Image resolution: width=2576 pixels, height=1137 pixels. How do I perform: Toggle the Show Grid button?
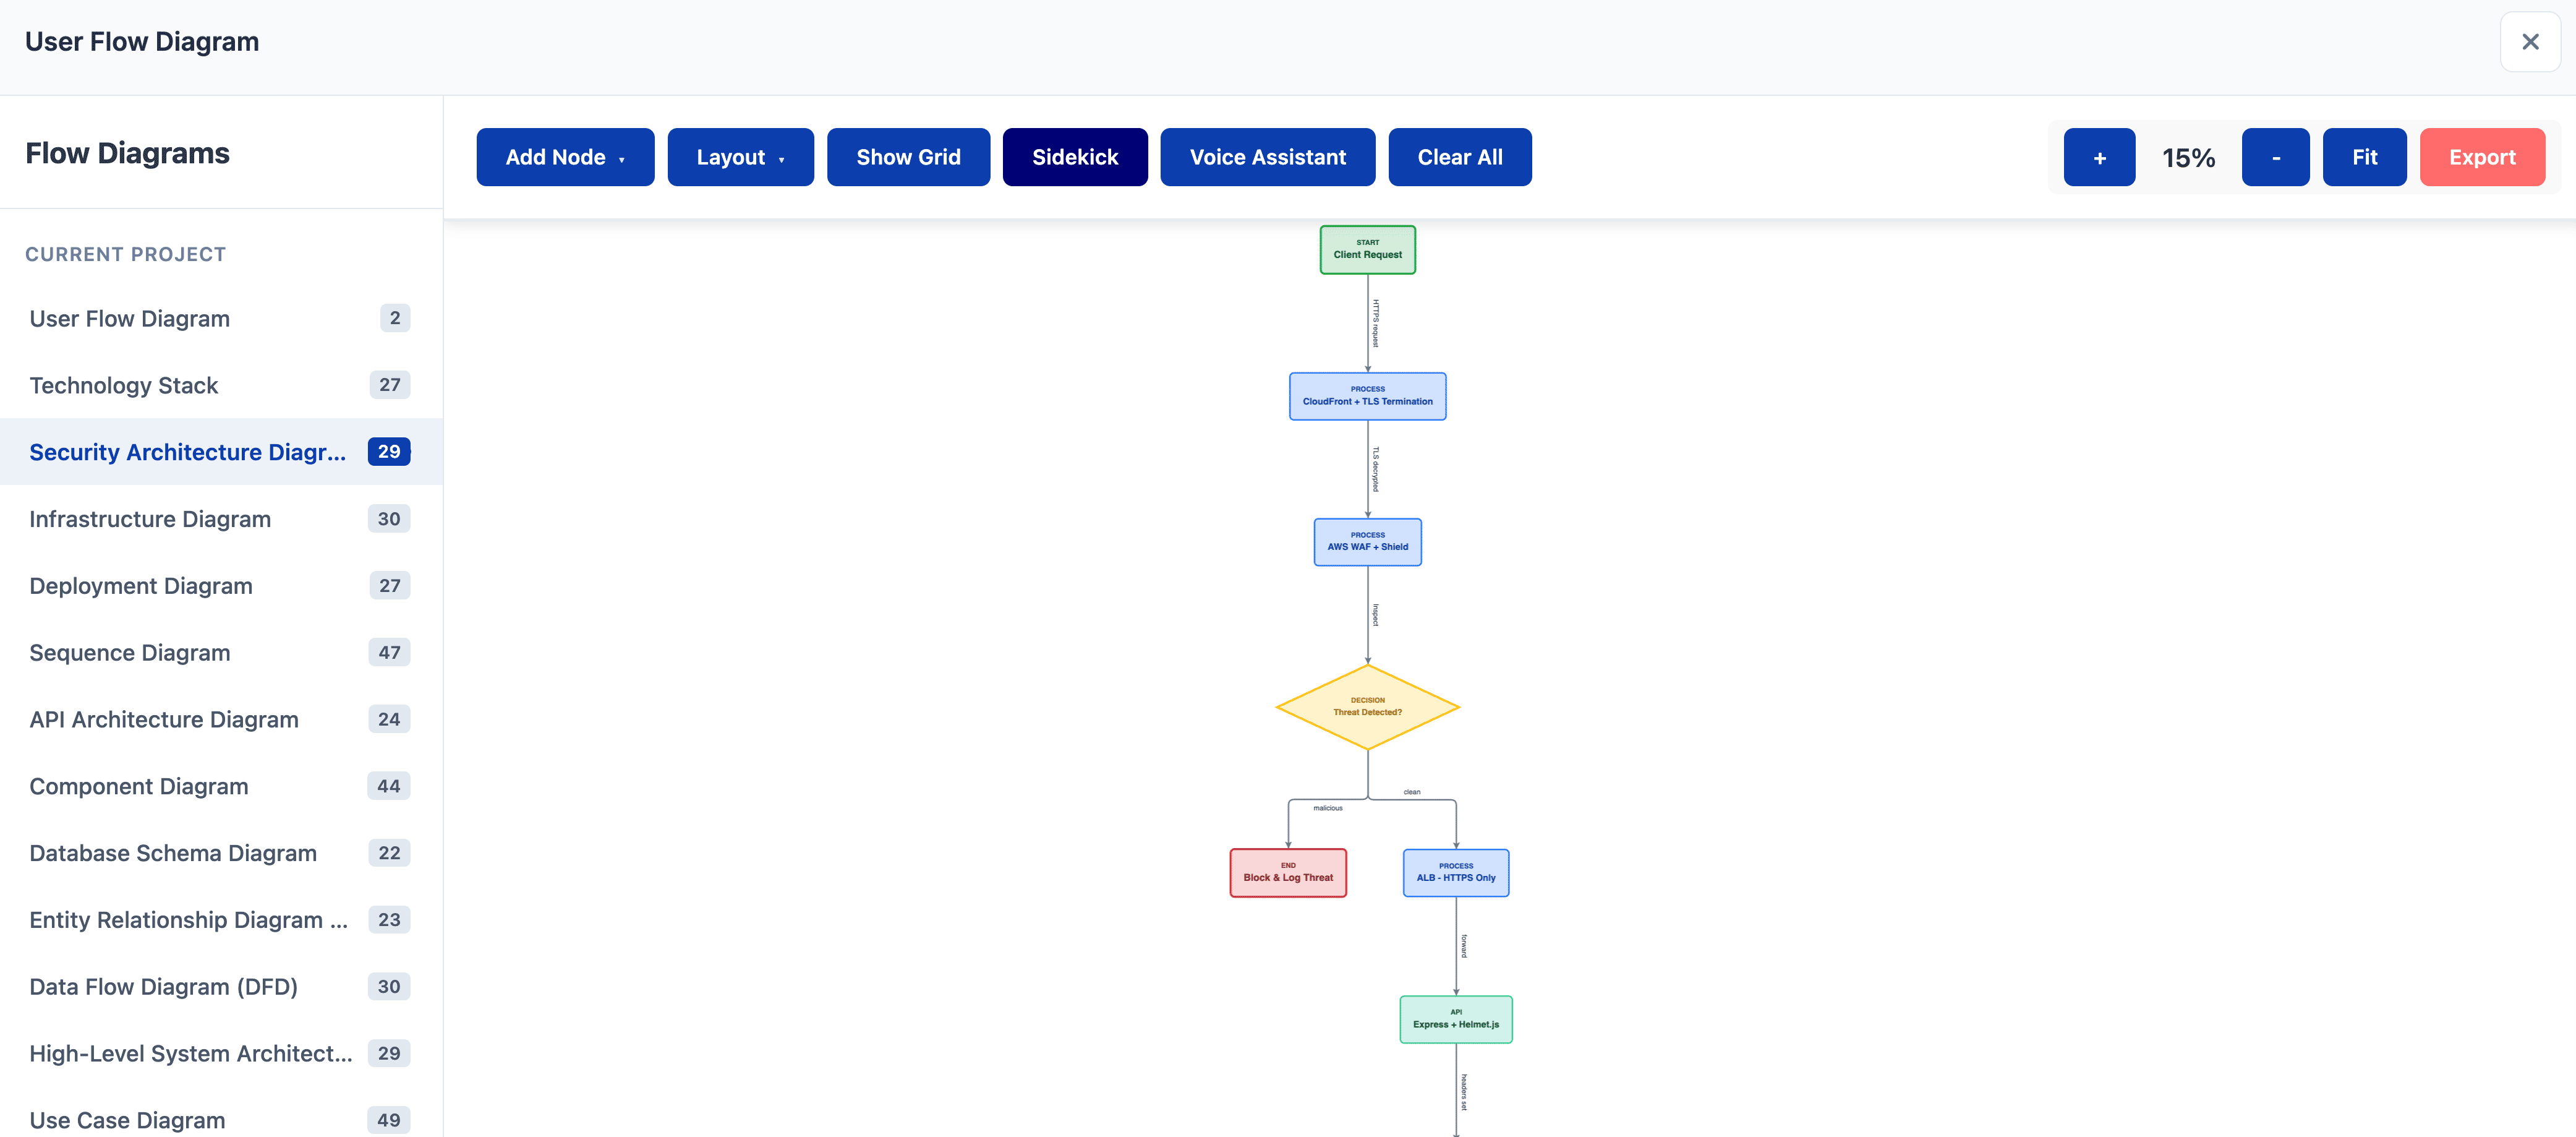coord(908,157)
